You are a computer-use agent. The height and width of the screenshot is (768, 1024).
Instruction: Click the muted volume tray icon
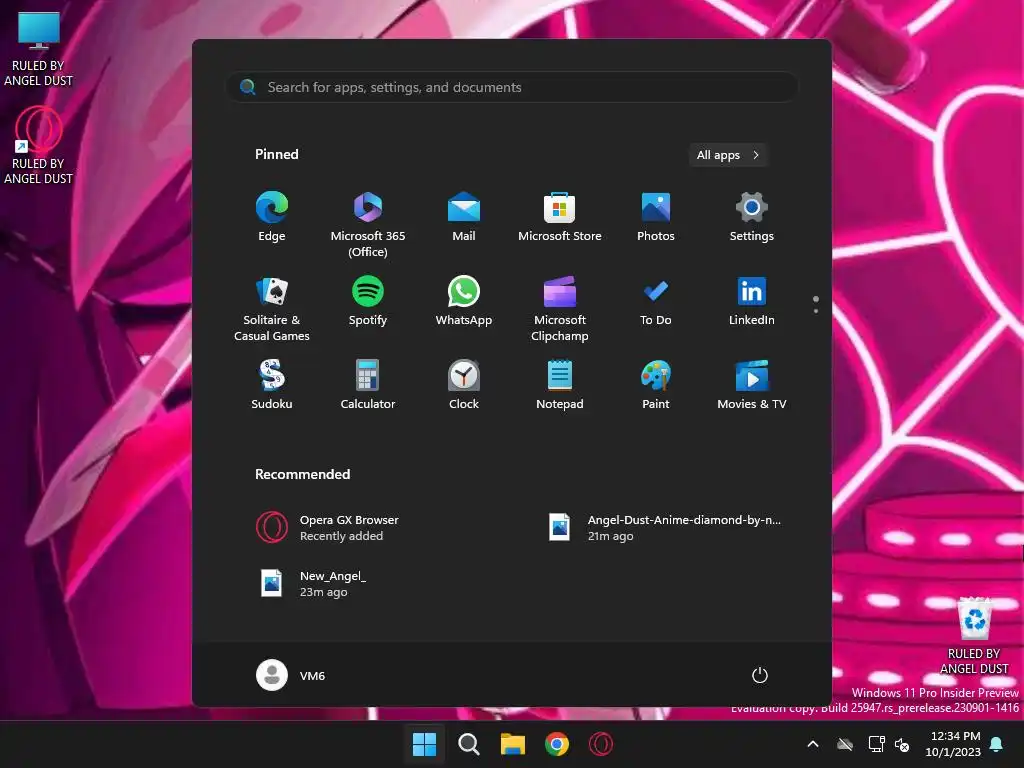point(902,744)
